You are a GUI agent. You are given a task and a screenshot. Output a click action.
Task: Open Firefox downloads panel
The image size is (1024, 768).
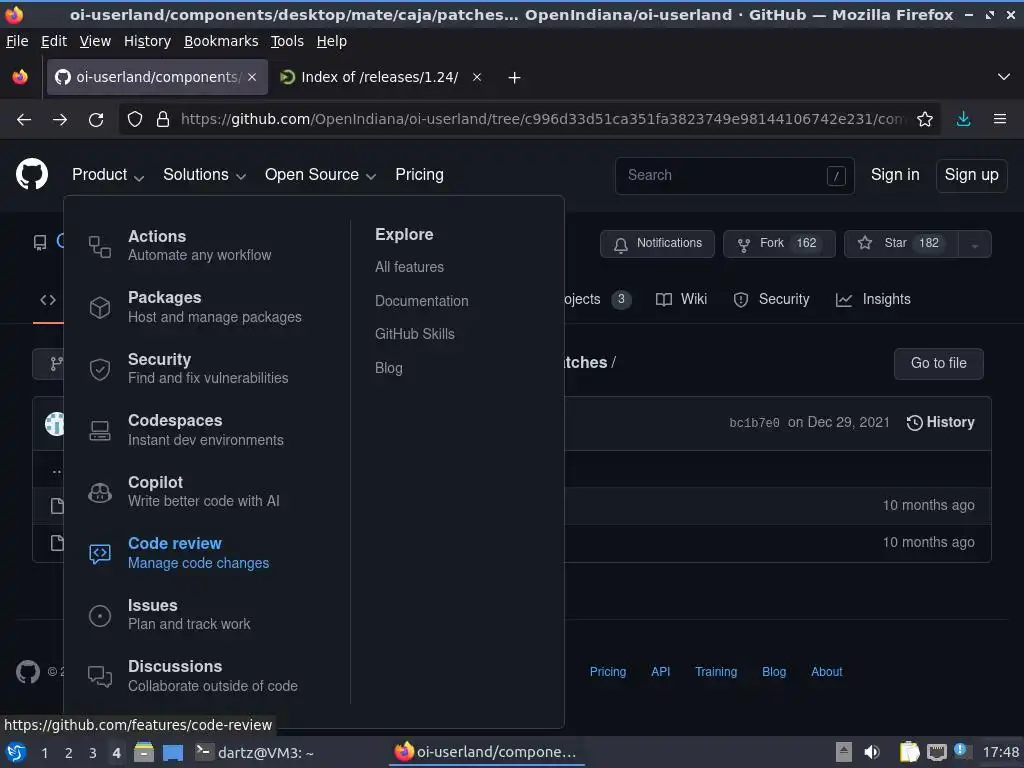click(x=963, y=119)
